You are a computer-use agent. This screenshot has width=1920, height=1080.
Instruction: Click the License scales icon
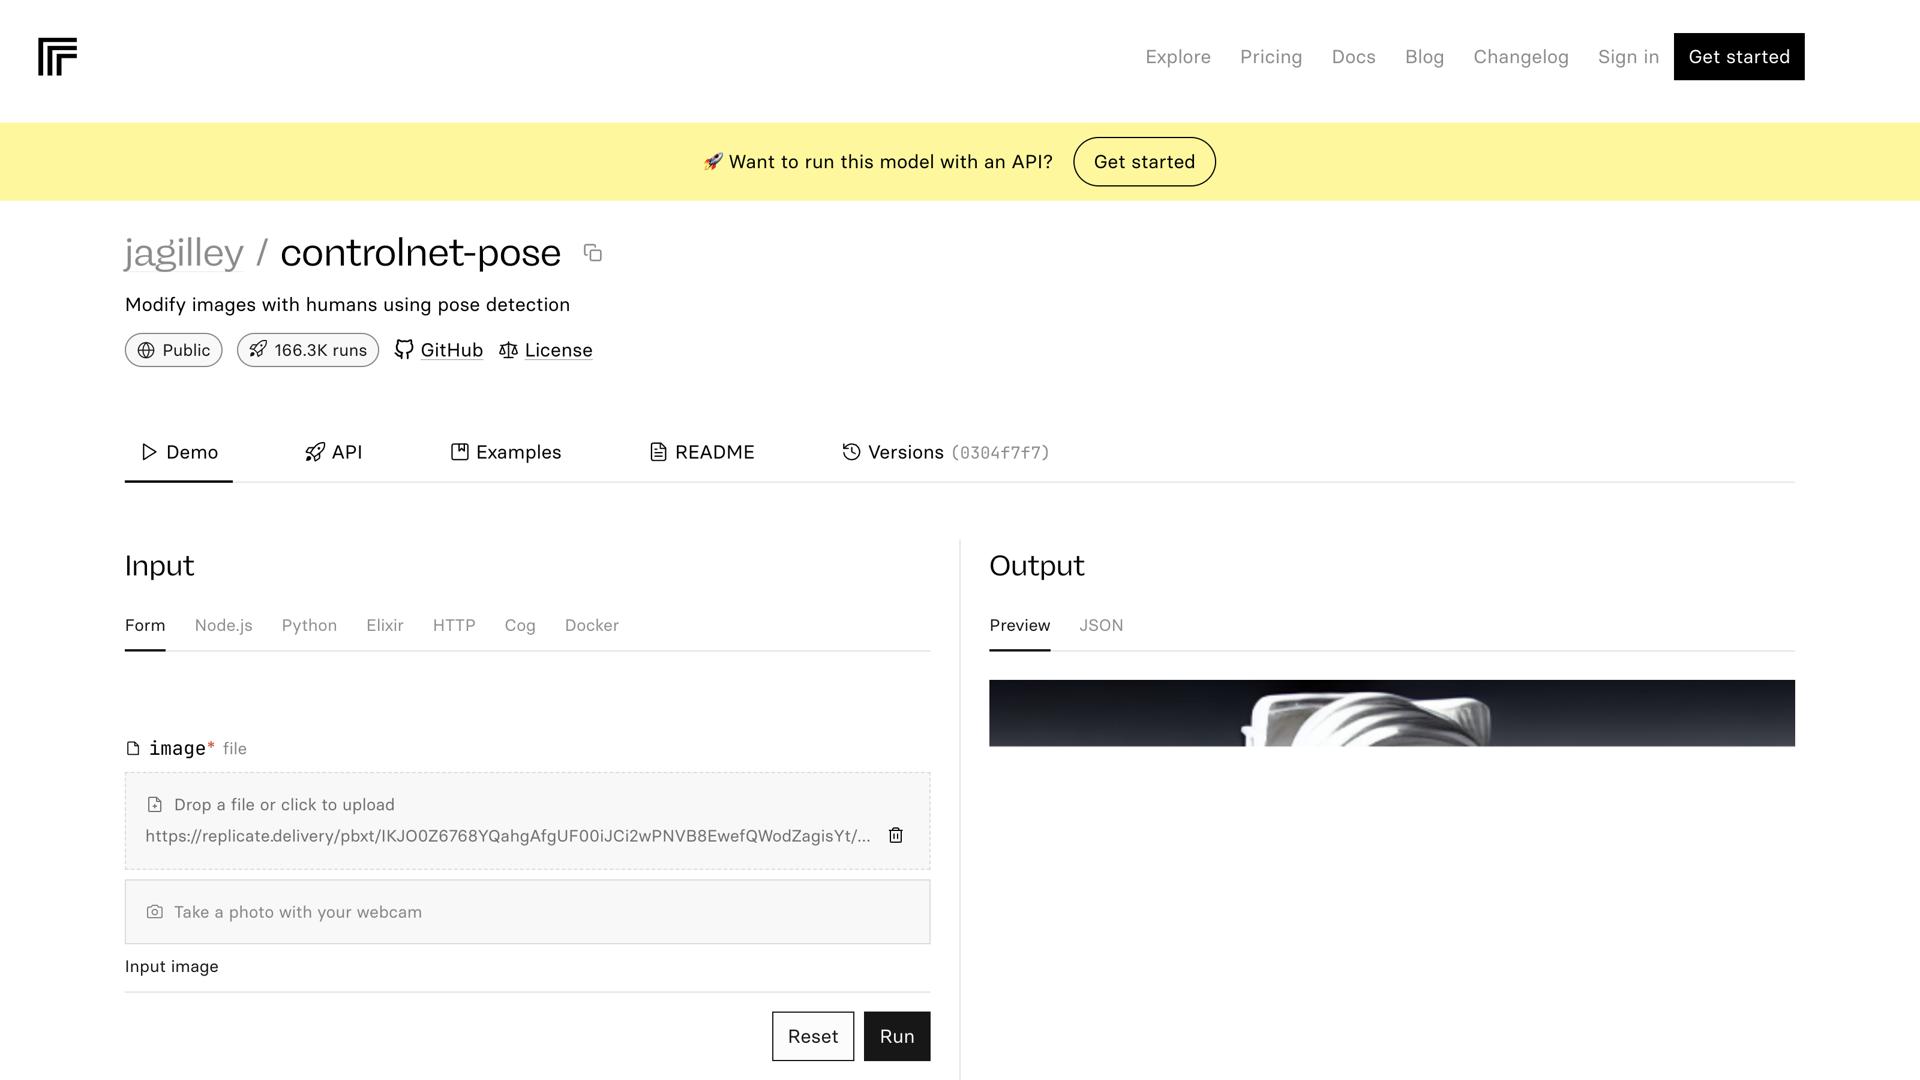pos(508,350)
